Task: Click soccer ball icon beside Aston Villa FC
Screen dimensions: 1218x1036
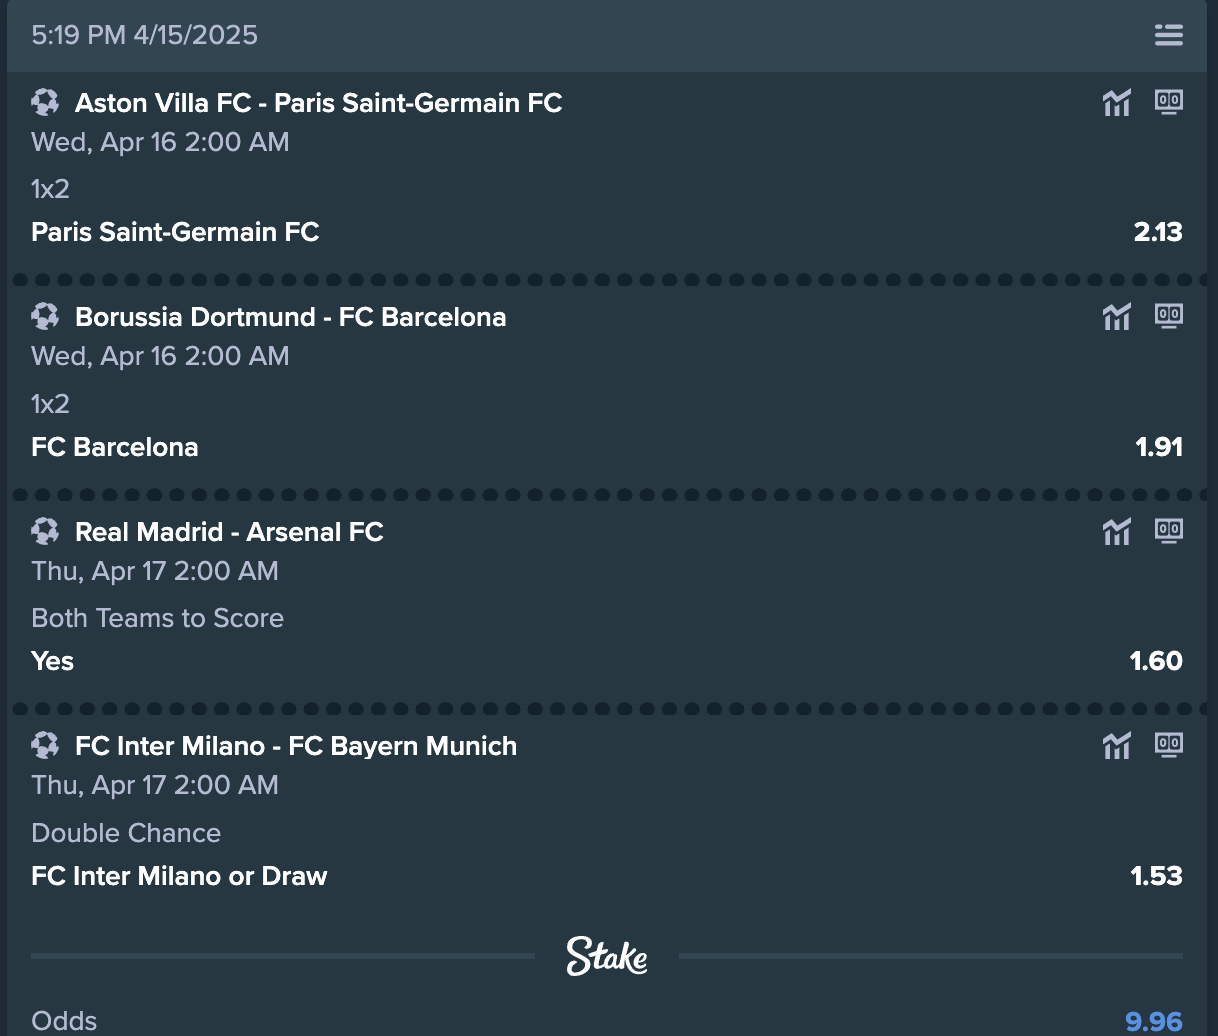Action: 45,102
